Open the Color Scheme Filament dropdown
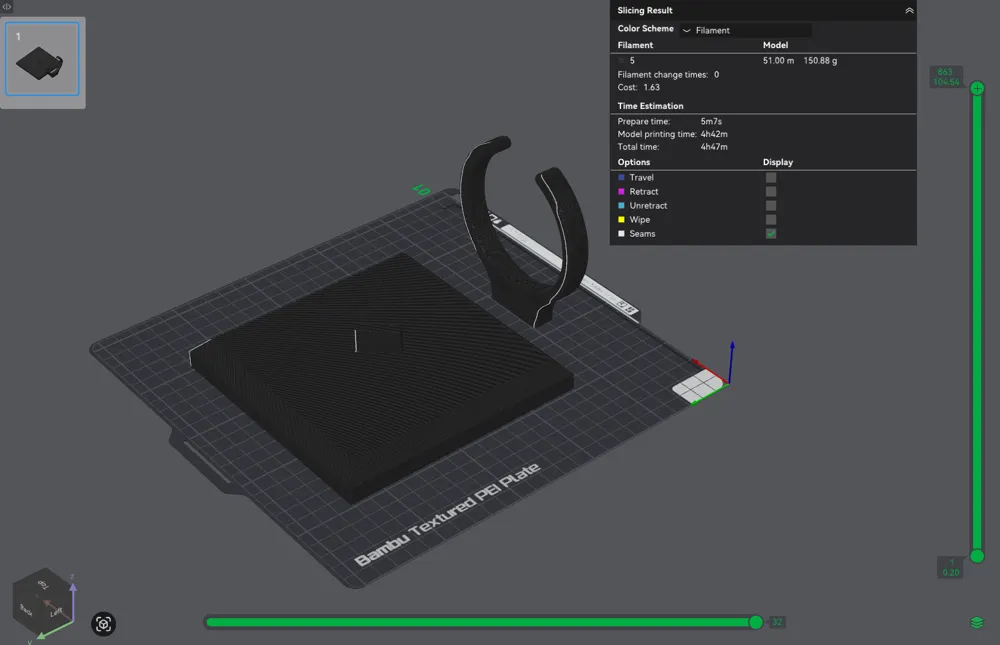 coord(746,30)
